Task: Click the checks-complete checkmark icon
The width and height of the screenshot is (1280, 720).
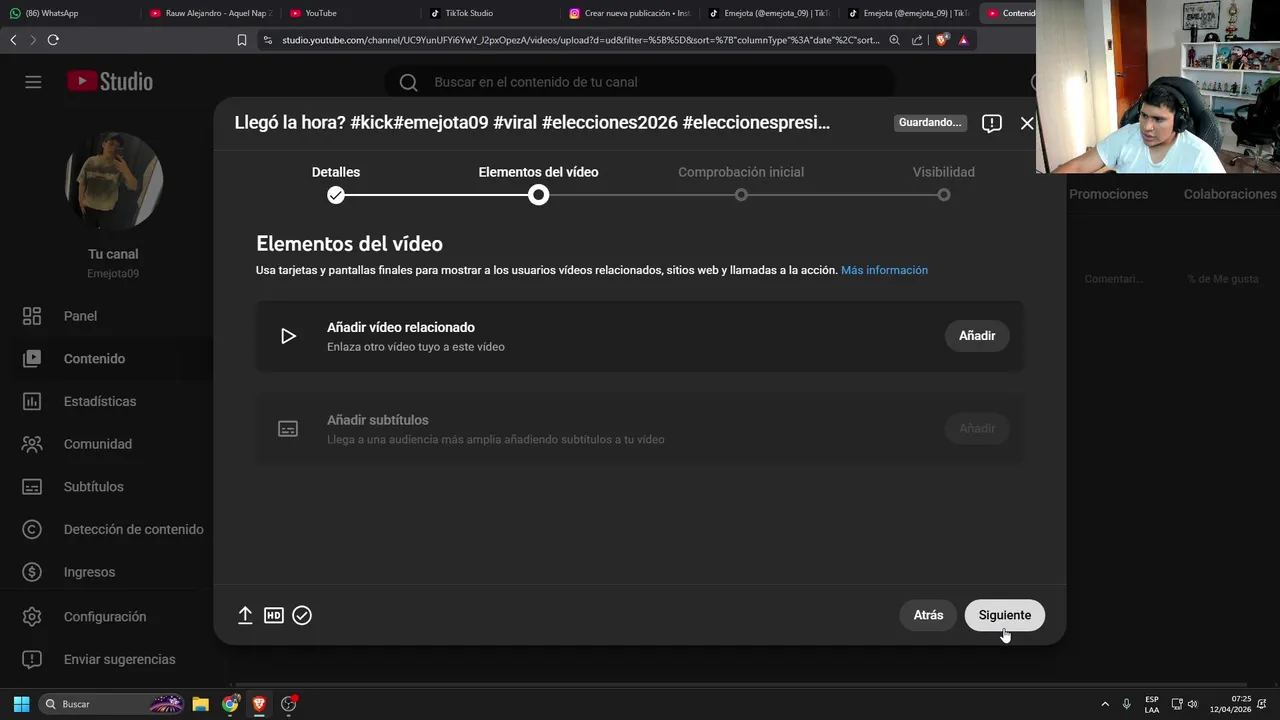Action: [302, 615]
